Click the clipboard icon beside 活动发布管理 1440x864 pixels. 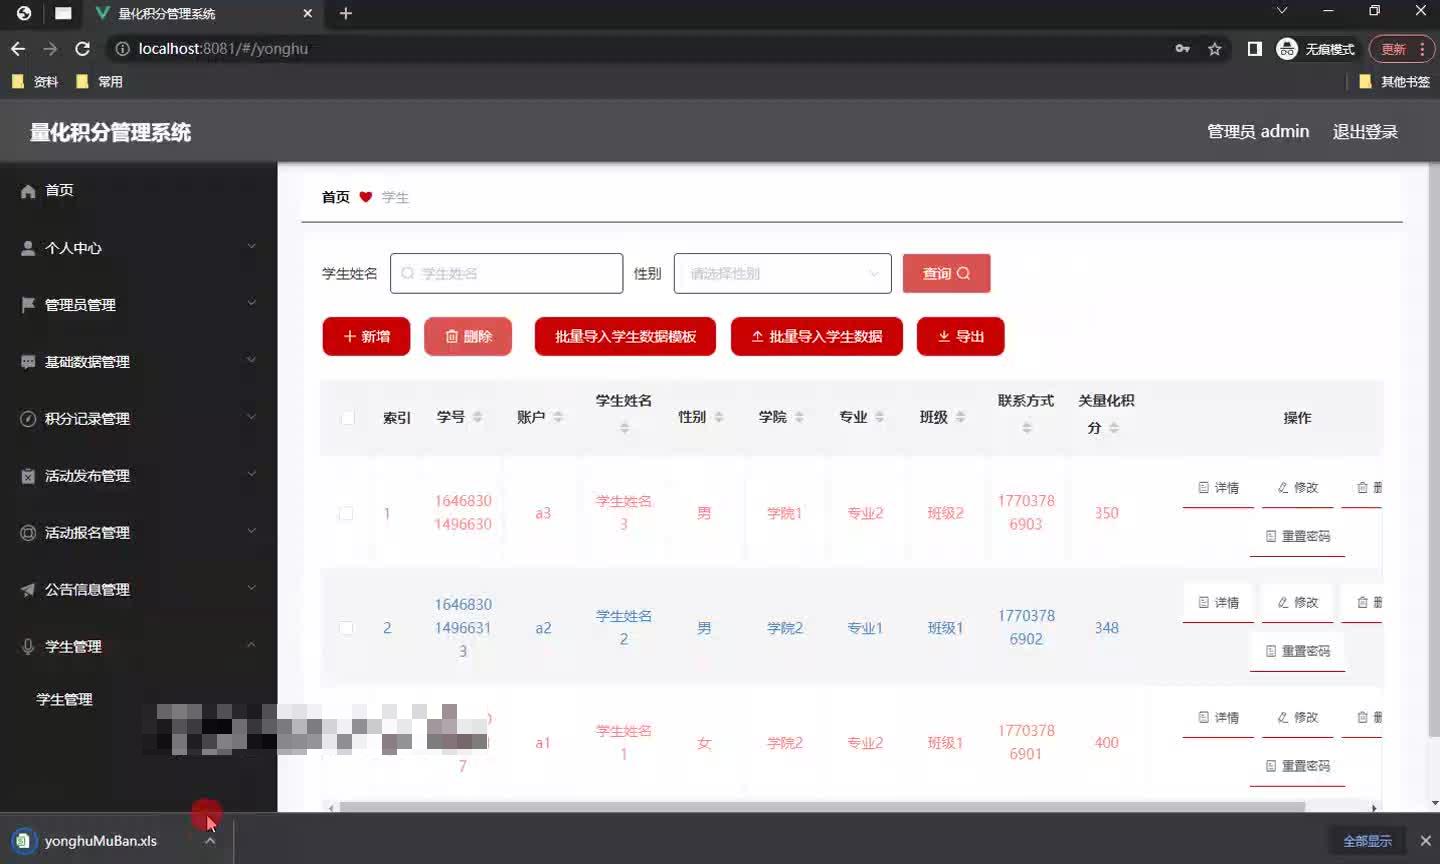tap(28, 476)
